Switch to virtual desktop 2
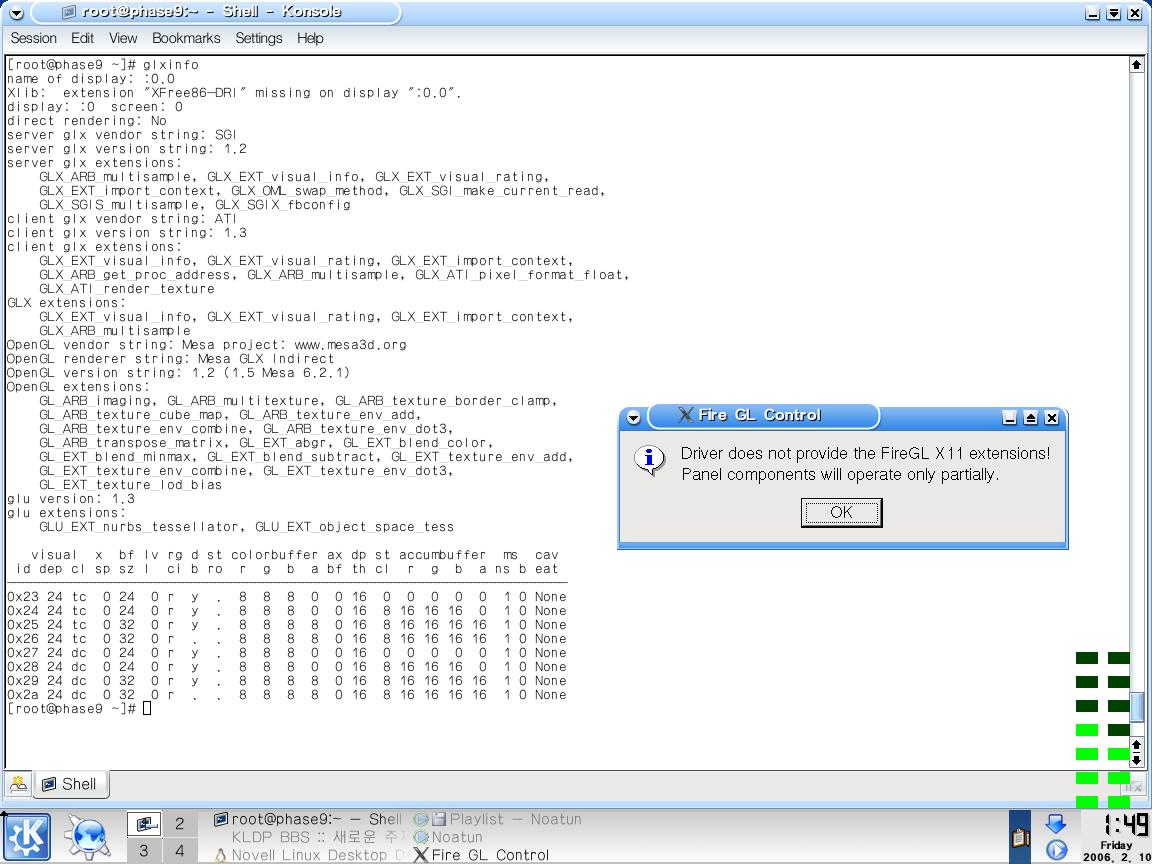 point(179,824)
